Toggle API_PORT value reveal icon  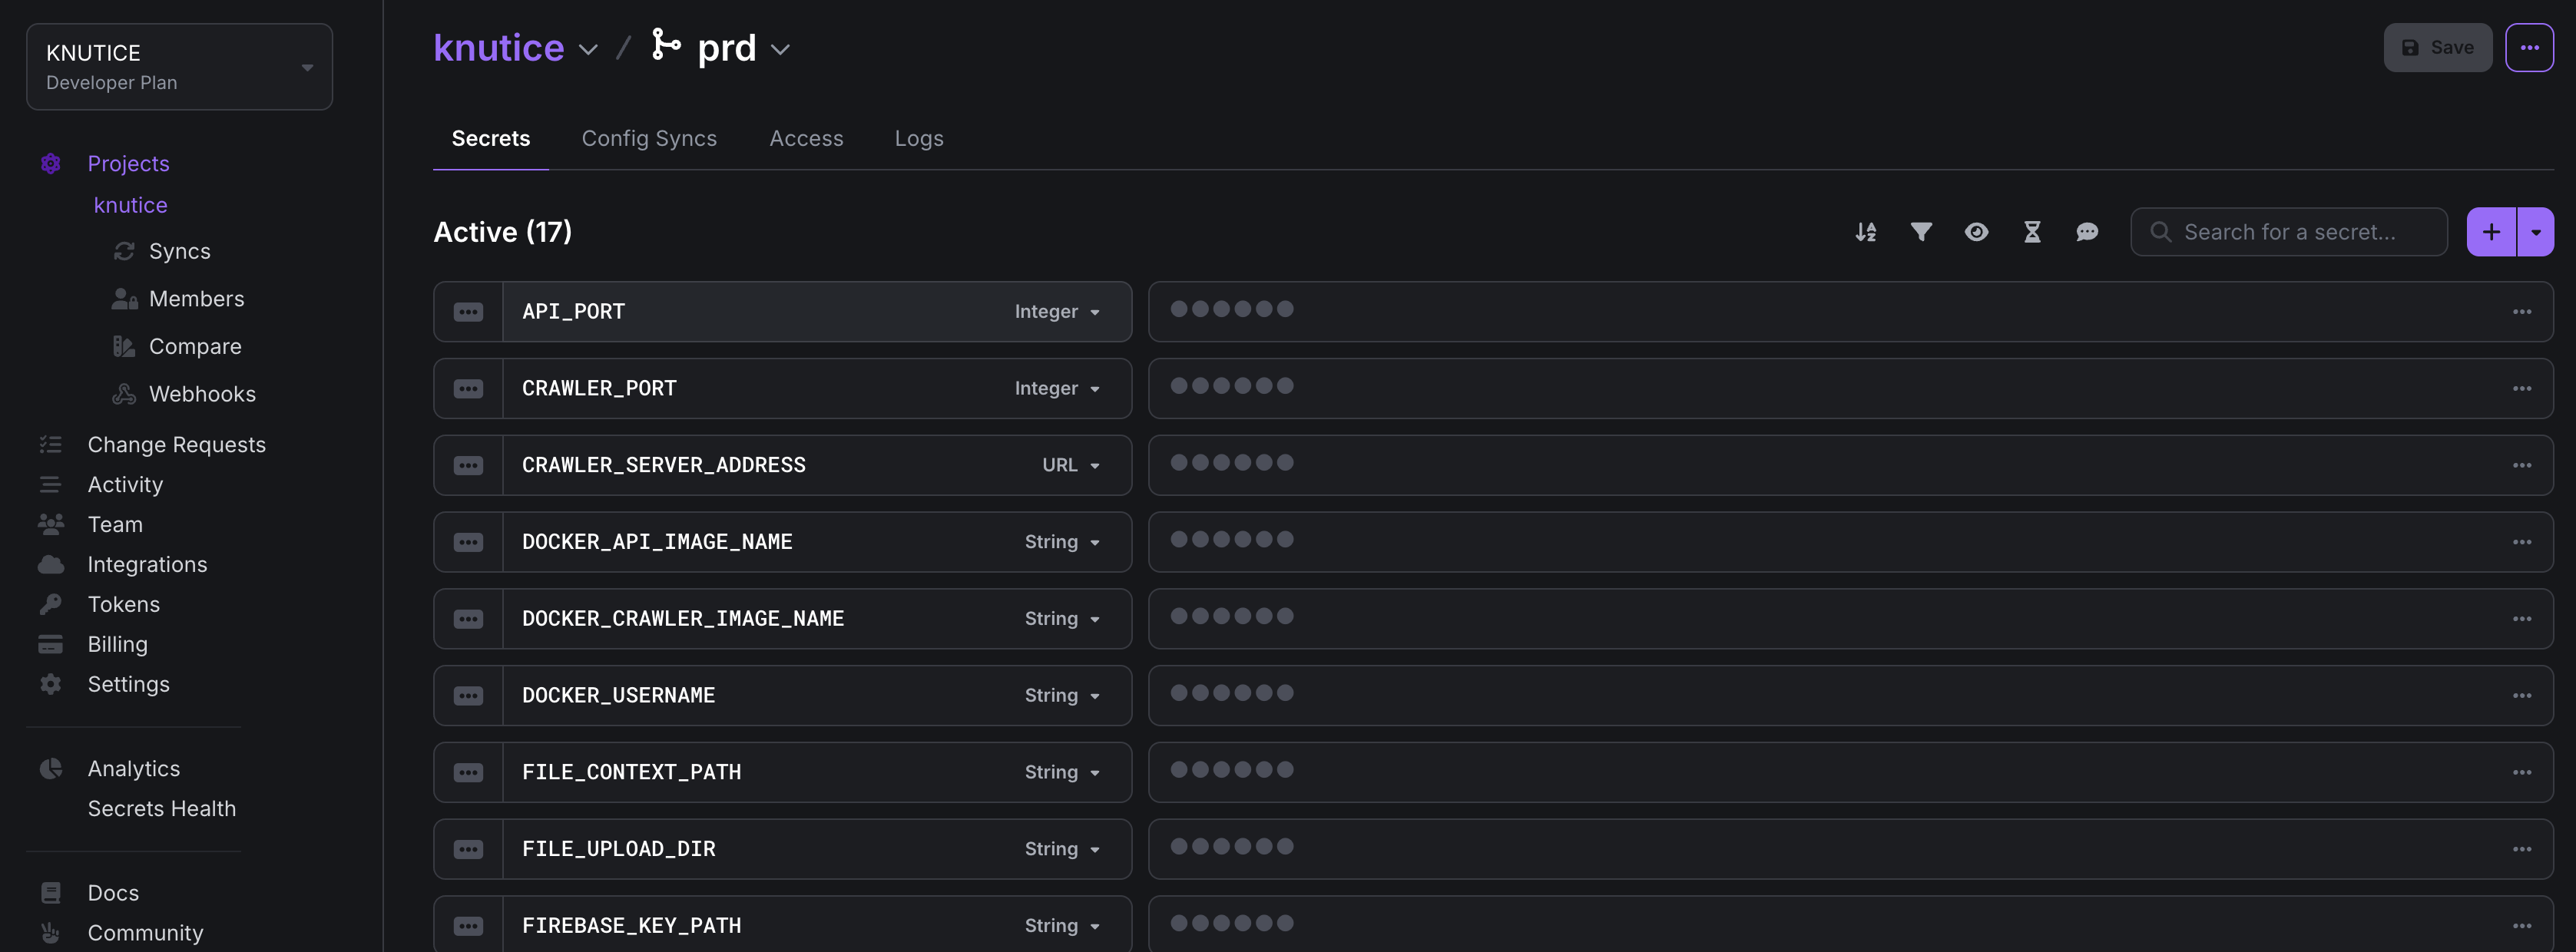468,312
